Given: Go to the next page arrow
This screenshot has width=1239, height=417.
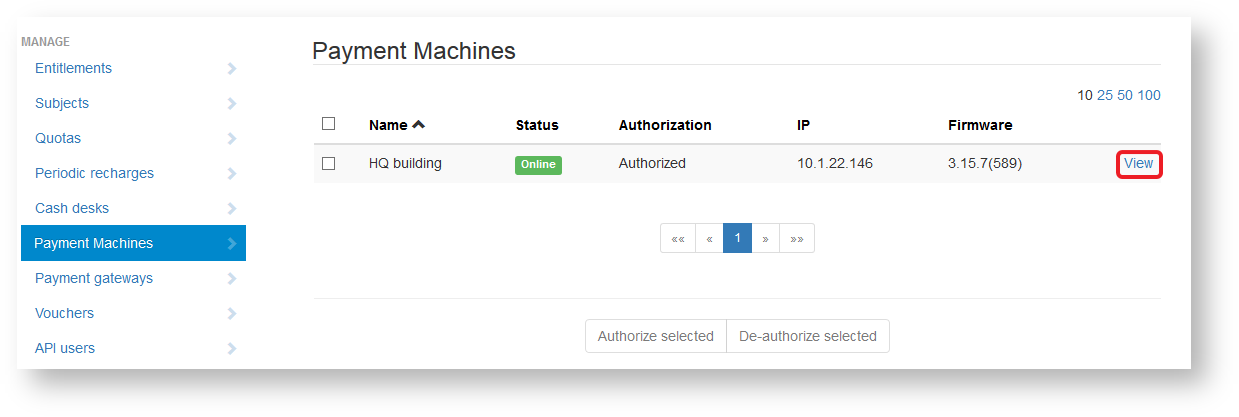Looking at the screenshot, I should click(765, 238).
